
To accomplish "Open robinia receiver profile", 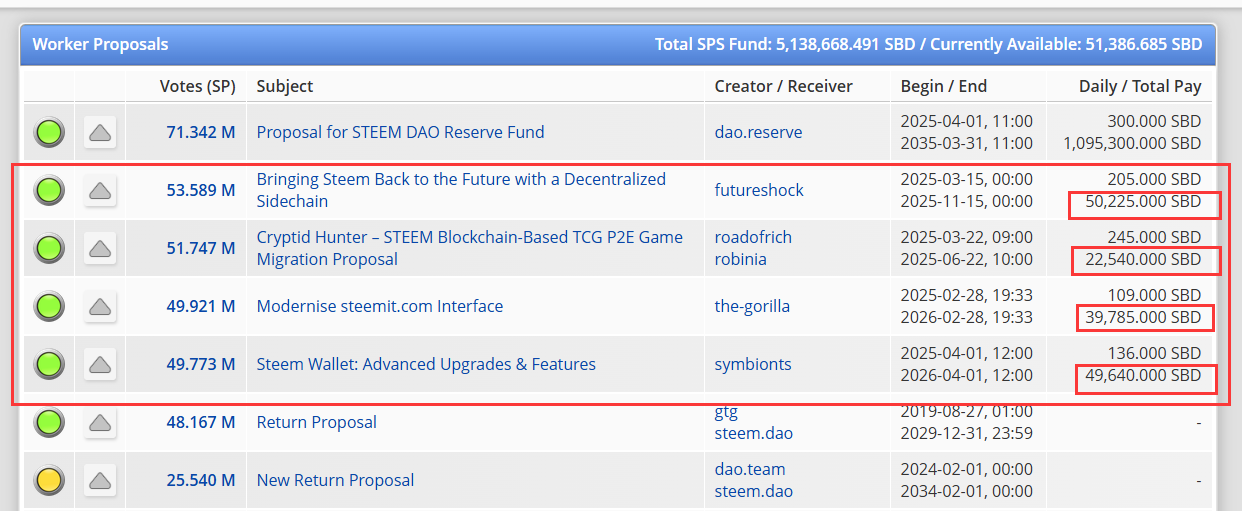I will [740, 259].
